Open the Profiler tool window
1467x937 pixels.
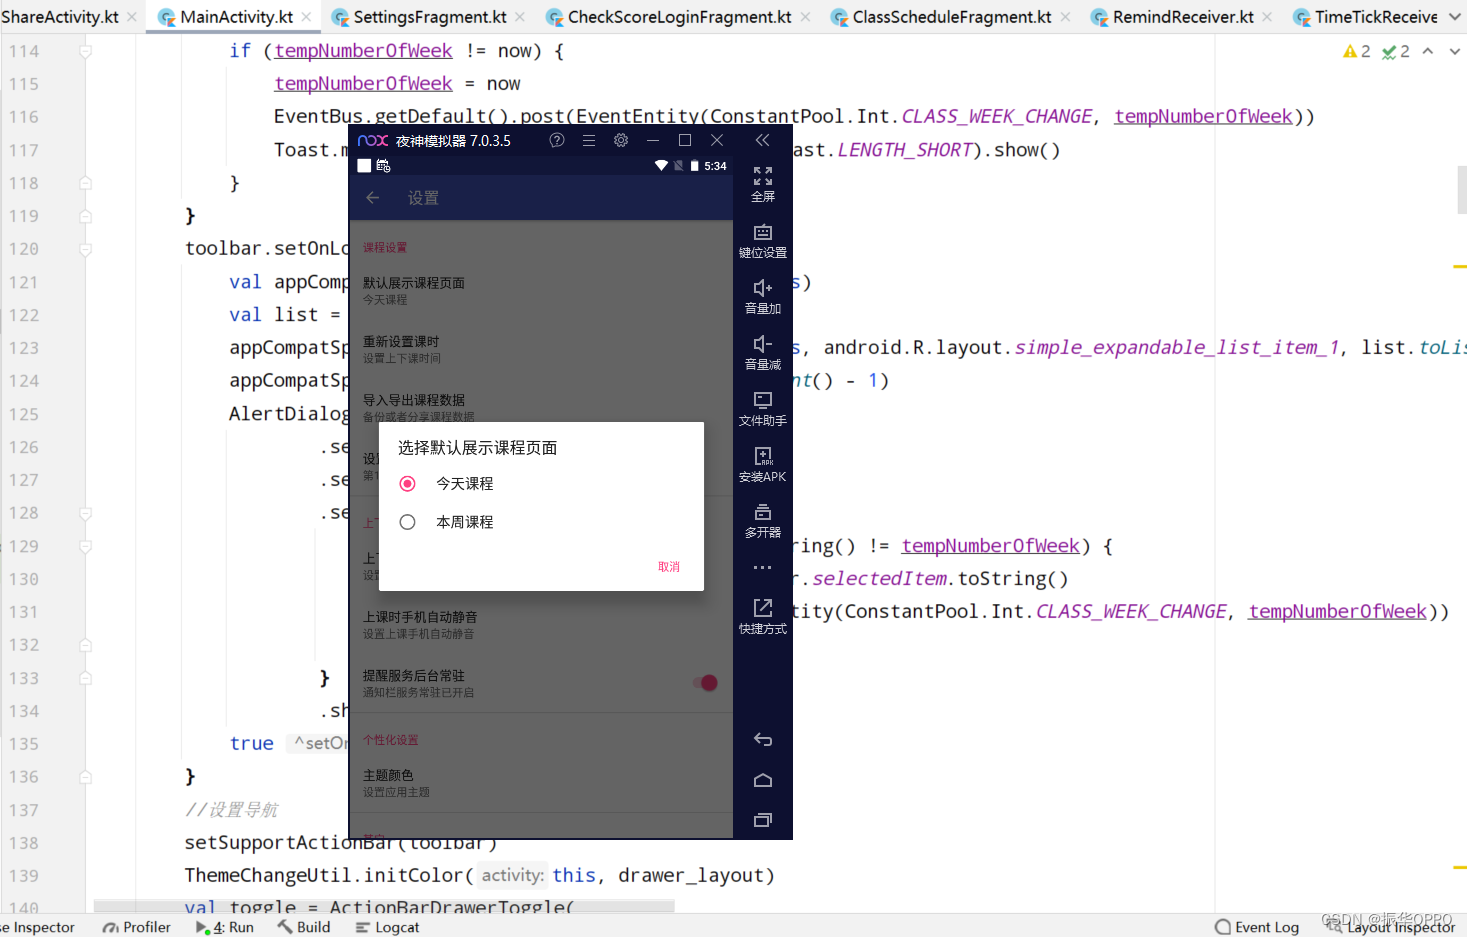pyautogui.click(x=136, y=927)
